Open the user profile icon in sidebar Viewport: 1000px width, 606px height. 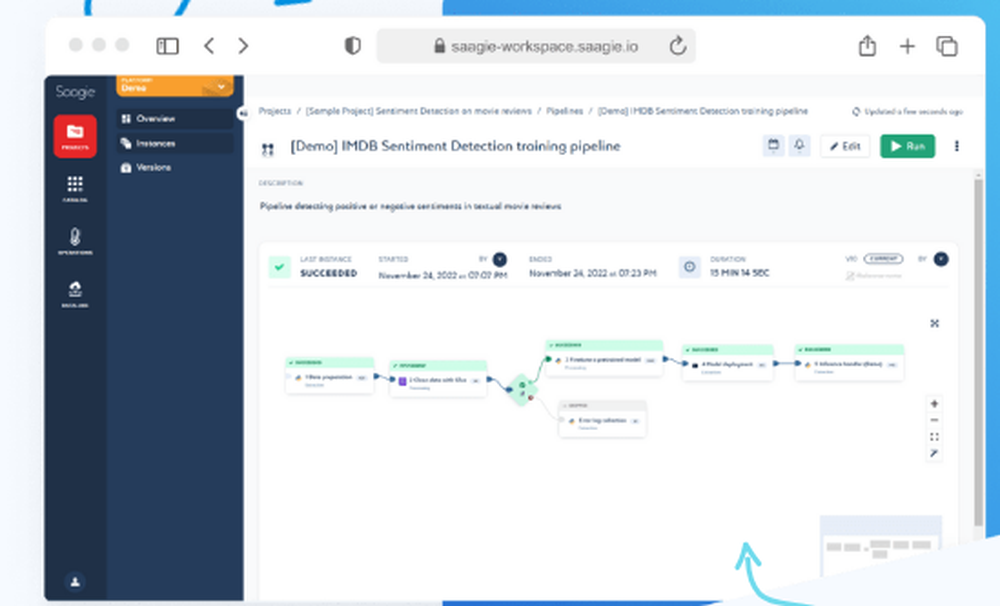pos(75,582)
